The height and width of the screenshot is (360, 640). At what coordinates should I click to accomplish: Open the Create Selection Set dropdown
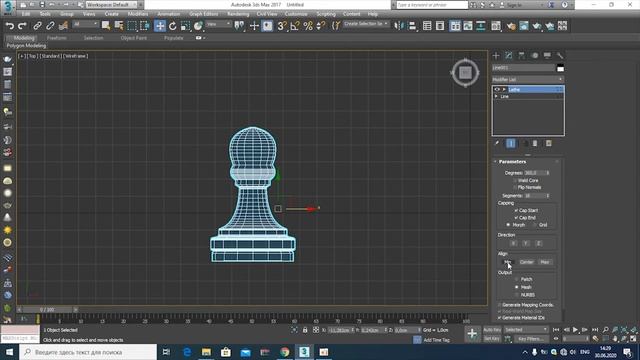pos(366,24)
